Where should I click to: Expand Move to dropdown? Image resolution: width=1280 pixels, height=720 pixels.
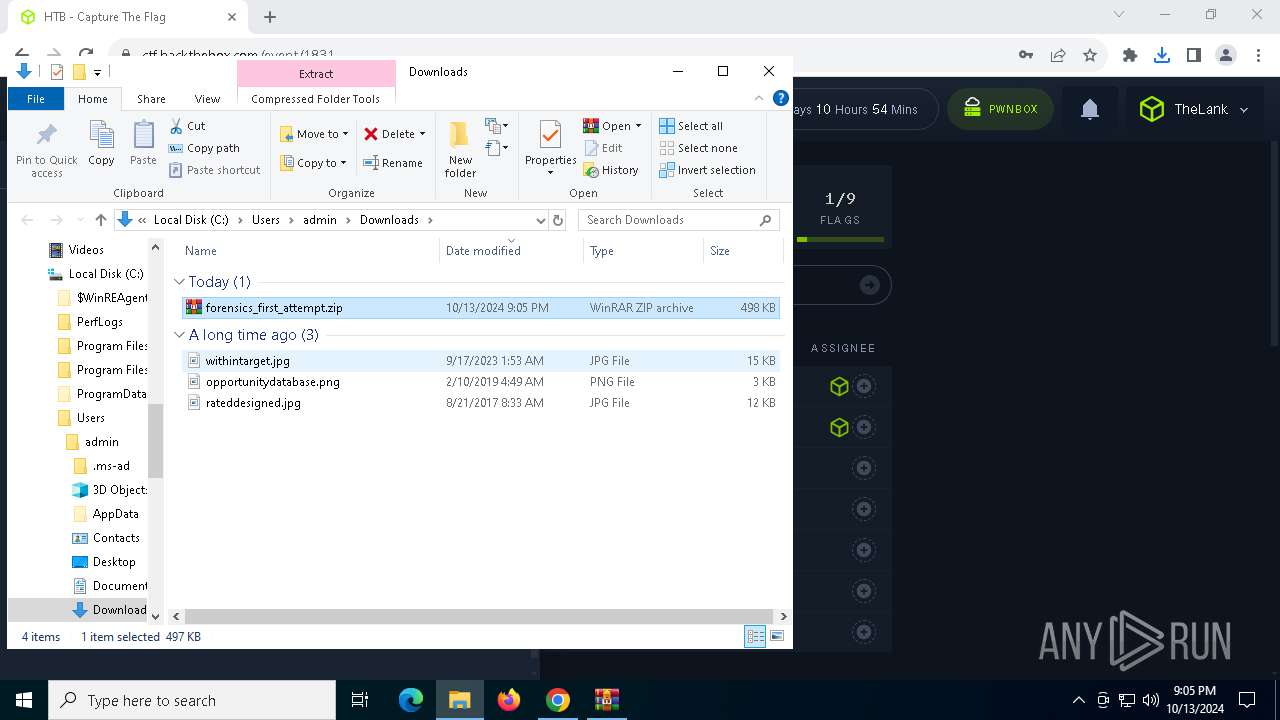(x=345, y=134)
